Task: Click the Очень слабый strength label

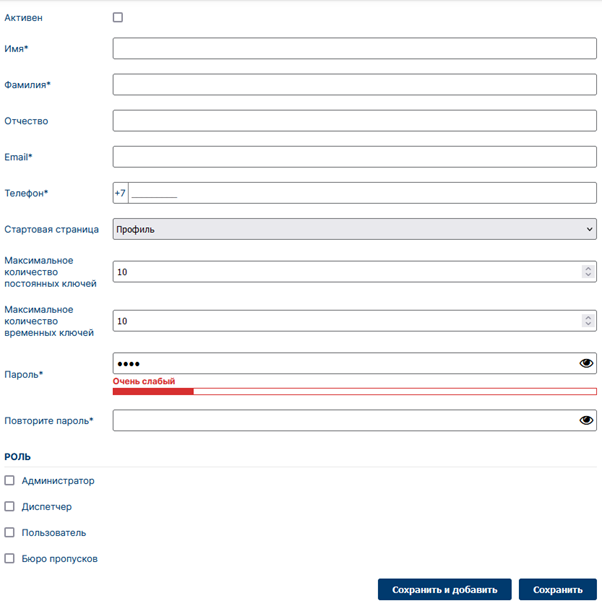Action: [x=144, y=381]
